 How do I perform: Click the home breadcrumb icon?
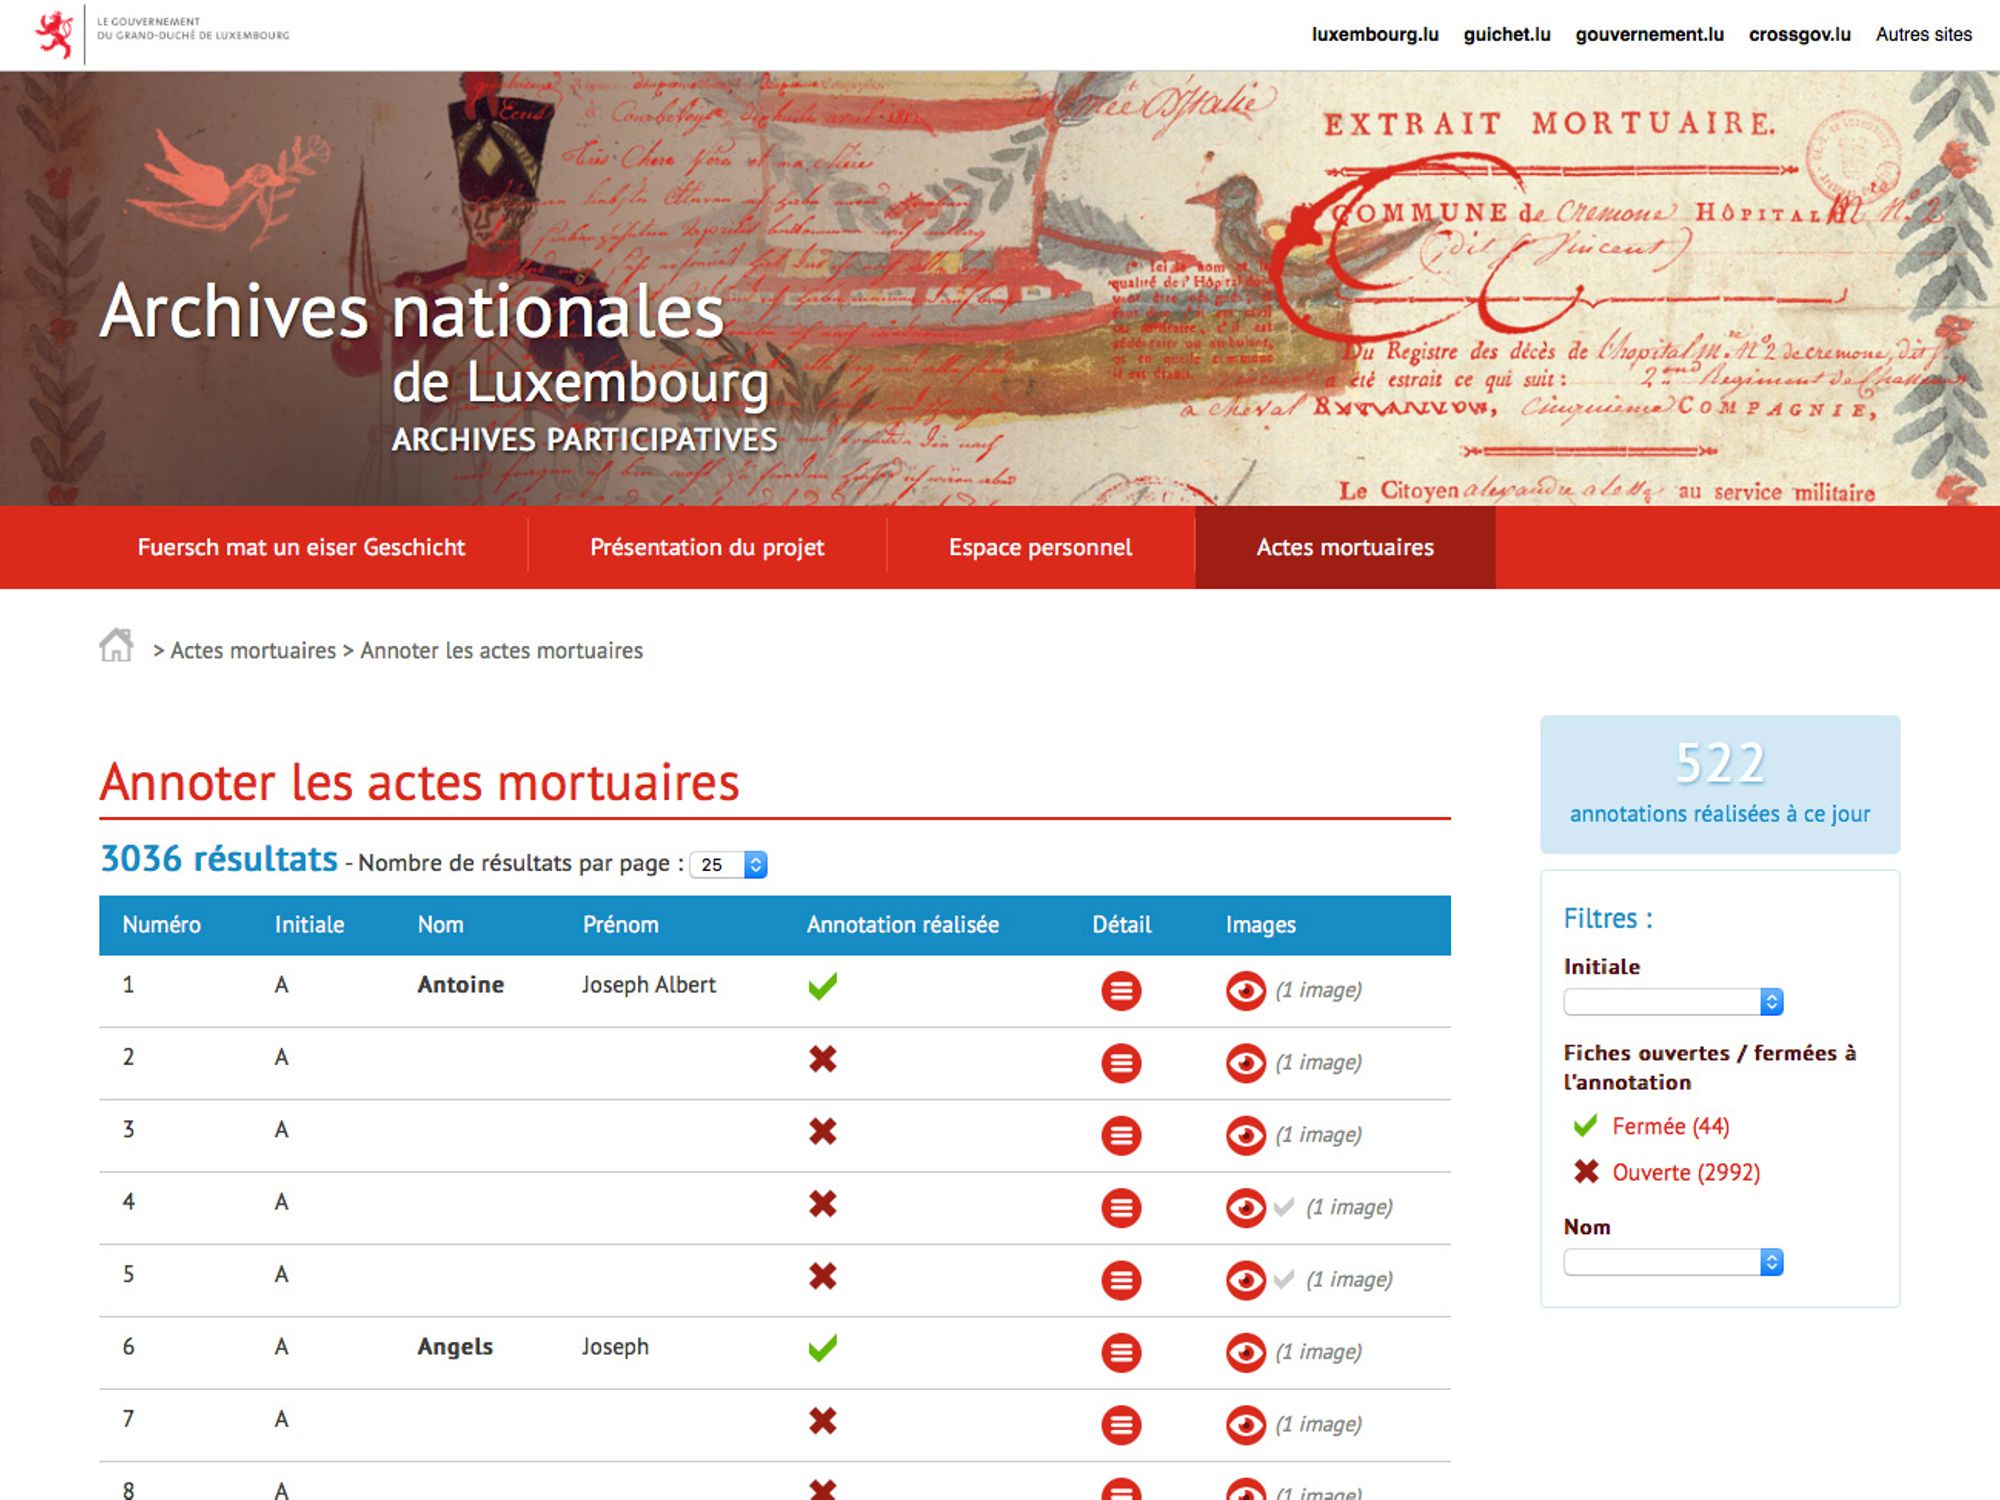(116, 646)
